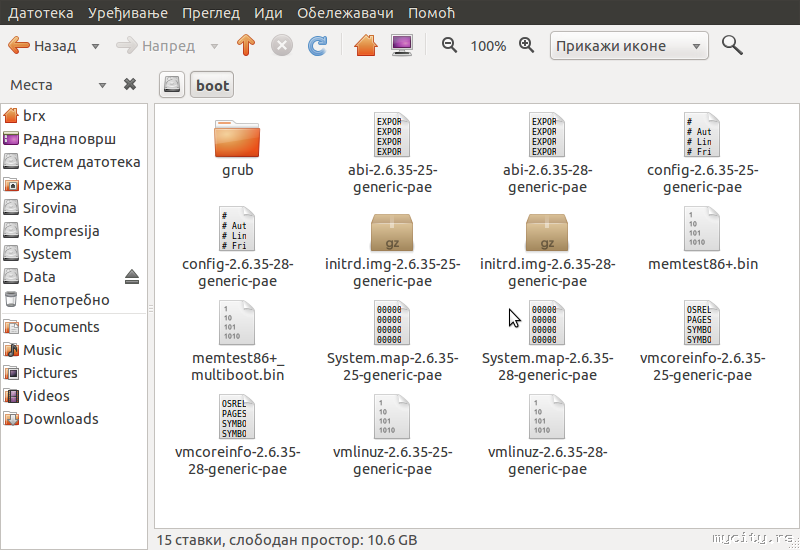Select Sirovina drive in sidebar
The width and height of the screenshot is (800, 550).
[74, 208]
